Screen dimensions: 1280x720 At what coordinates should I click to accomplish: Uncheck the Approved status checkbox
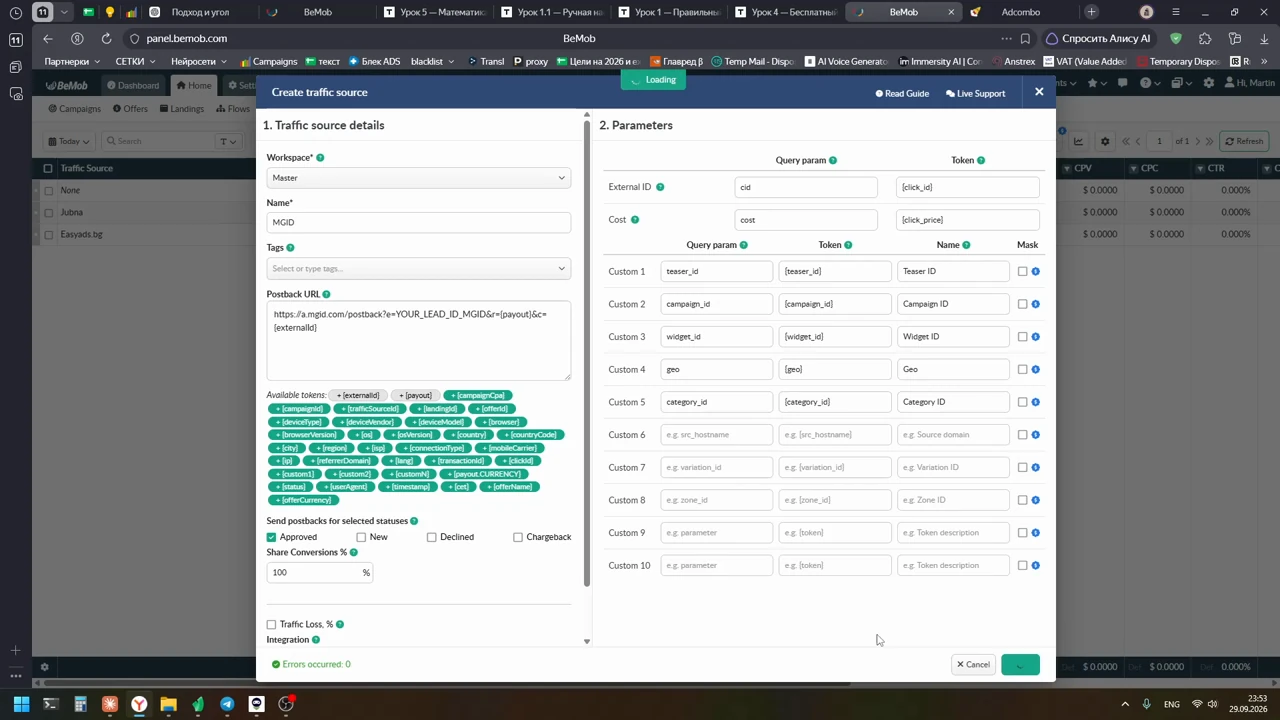click(271, 537)
